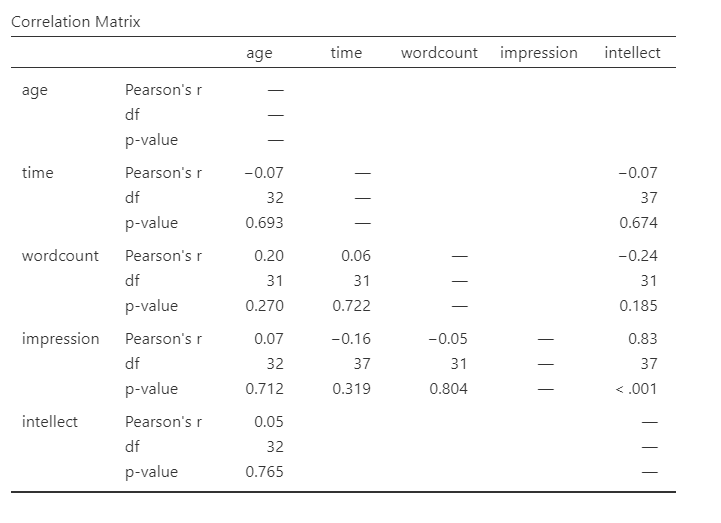Click the impression row label
Image resolution: width=721 pixels, height=523 pixels.
60,339
